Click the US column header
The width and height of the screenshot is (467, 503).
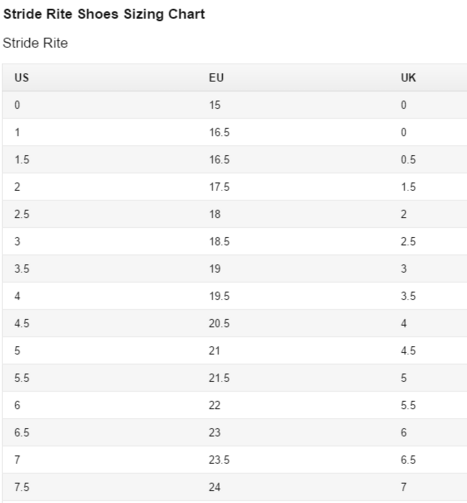[x=22, y=78]
